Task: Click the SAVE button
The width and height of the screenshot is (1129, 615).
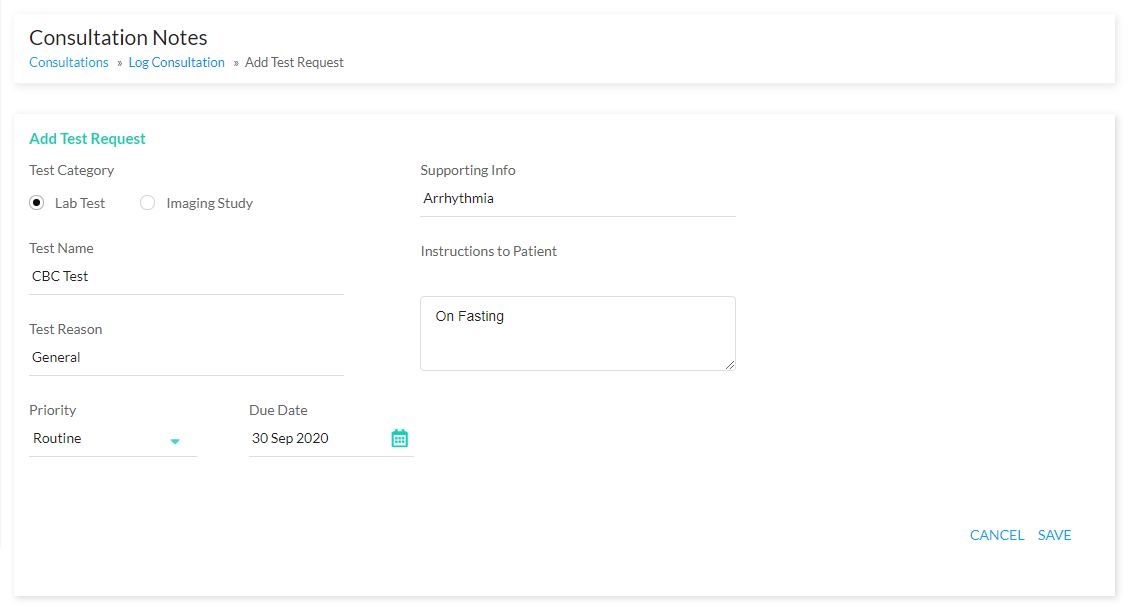Action: point(1054,535)
